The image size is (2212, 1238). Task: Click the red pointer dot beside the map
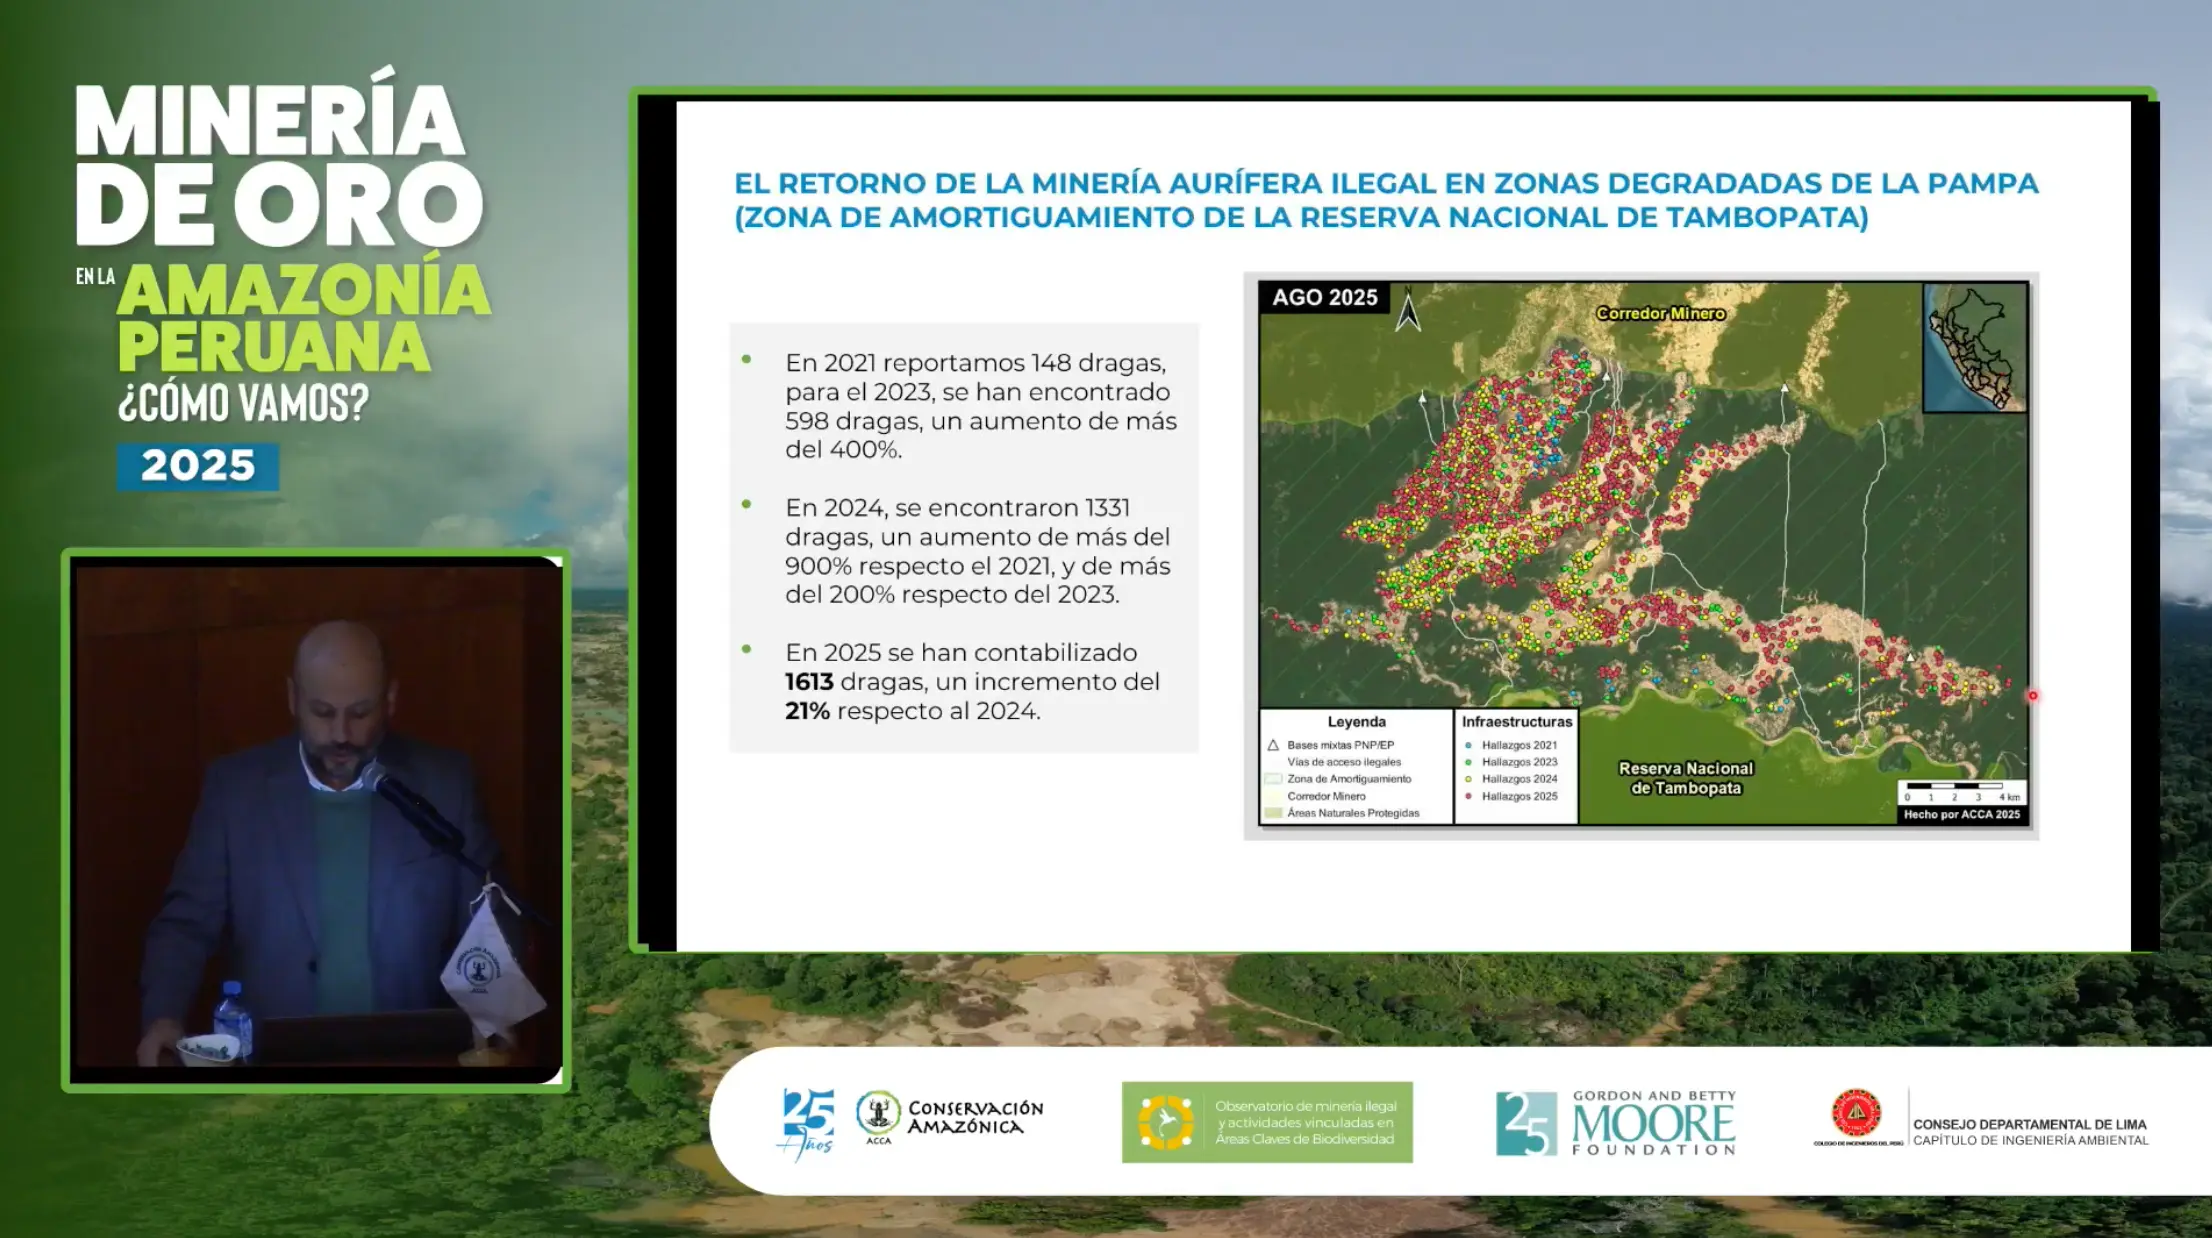coord(2032,695)
